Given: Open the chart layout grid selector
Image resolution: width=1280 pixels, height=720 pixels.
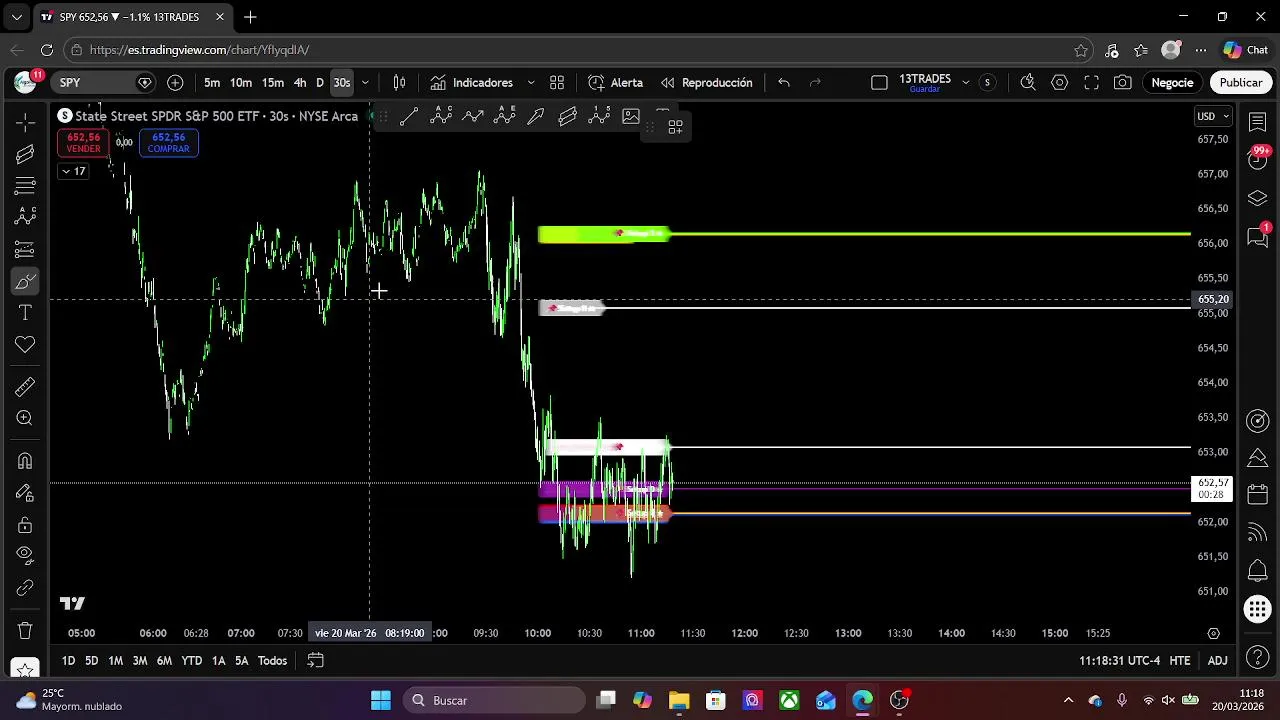Looking at the screenshot, I should point(557,83).
